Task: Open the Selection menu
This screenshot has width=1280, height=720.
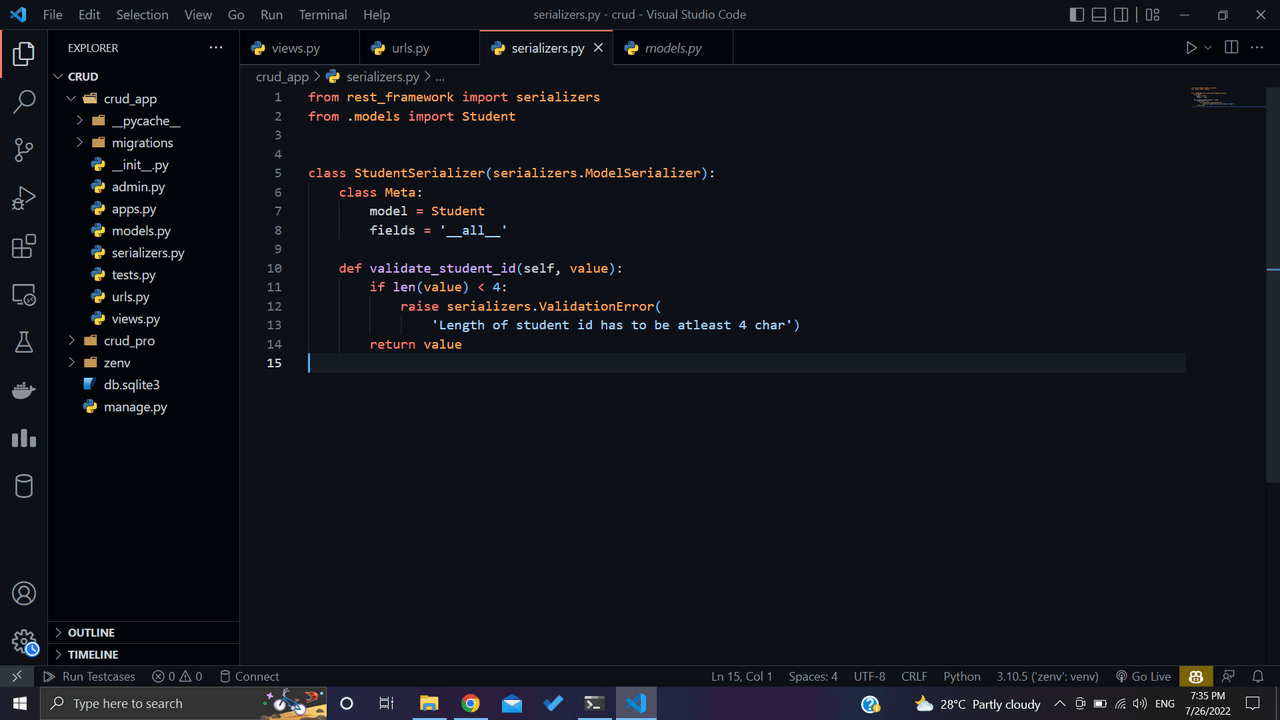Action: [142, 15]
